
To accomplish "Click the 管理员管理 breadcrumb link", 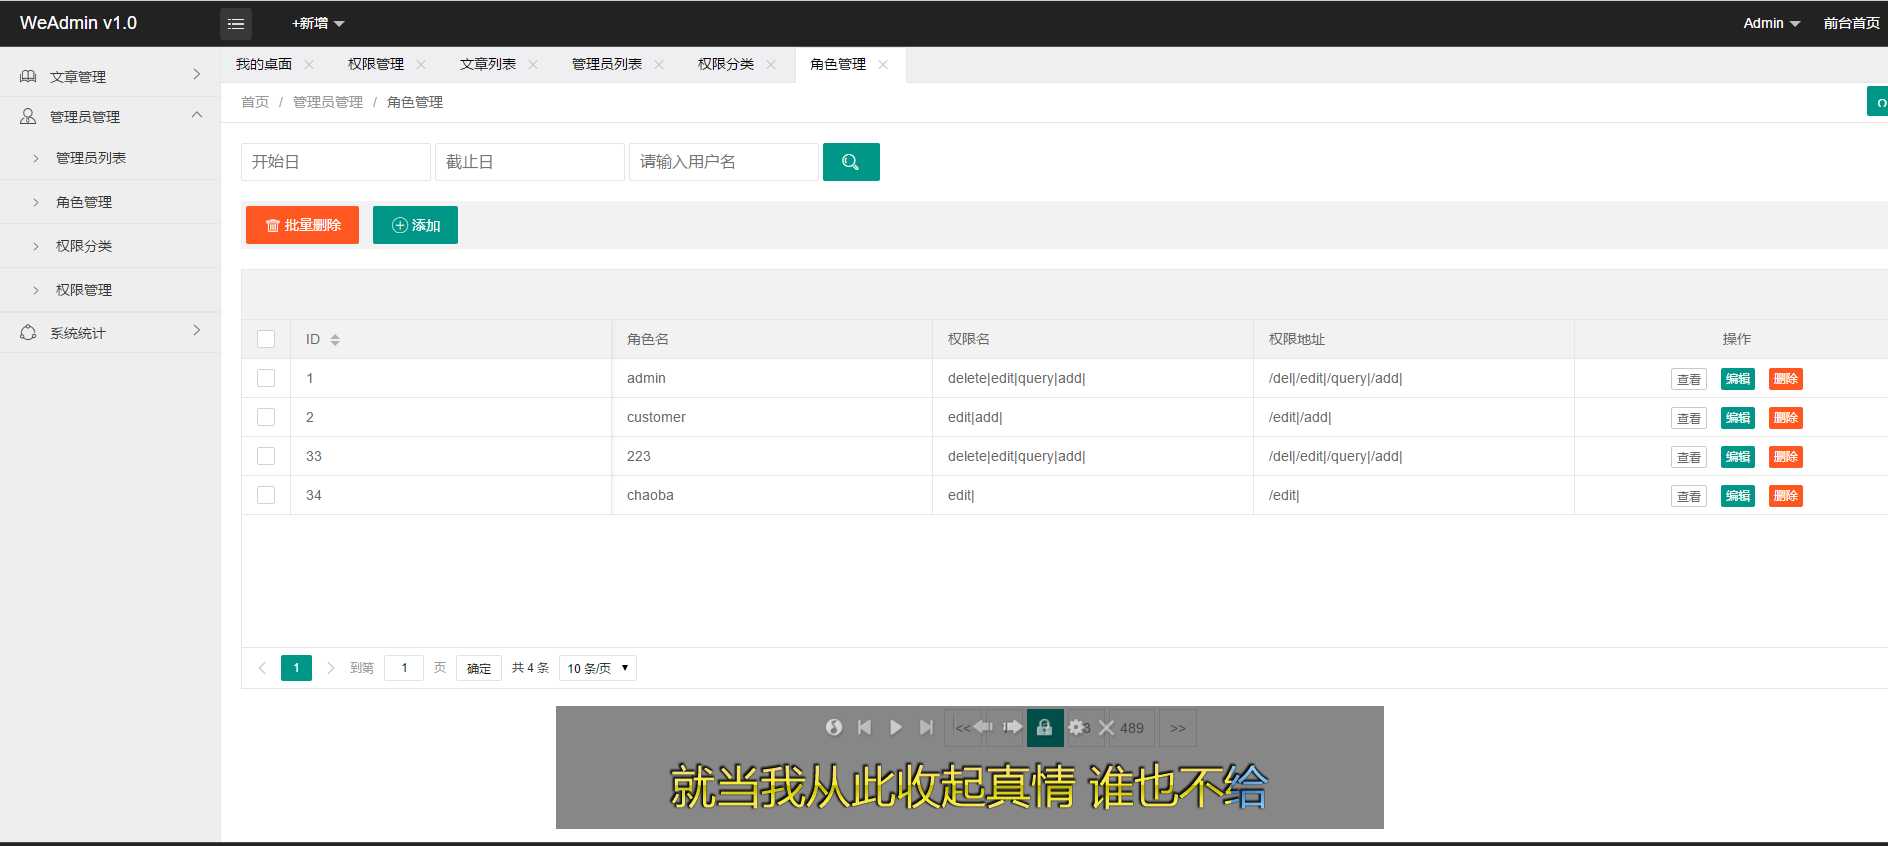I will pyautogui.click(x=328, y=102).
